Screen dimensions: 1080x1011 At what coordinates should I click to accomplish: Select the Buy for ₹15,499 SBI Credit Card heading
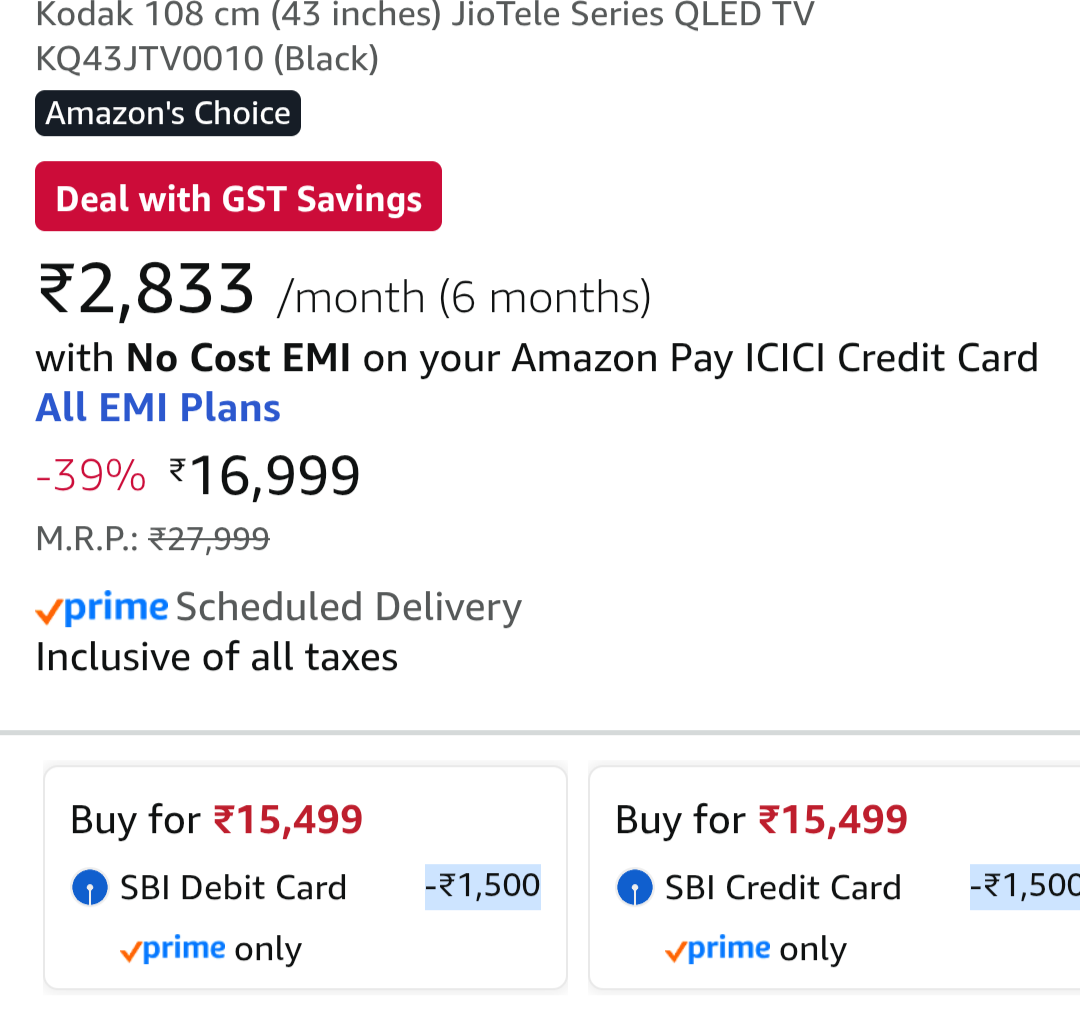[x=761, y=820]
